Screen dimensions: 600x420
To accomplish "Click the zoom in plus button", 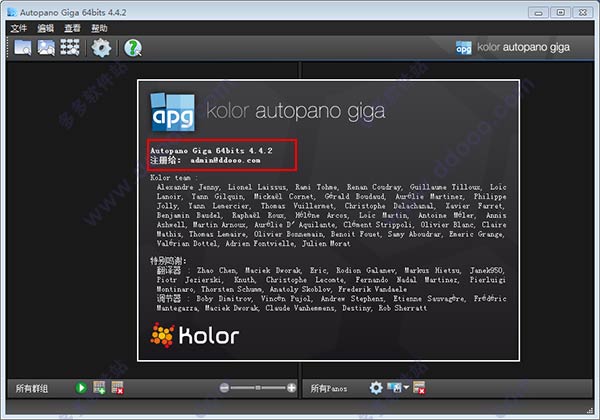I will click(291, 388).
